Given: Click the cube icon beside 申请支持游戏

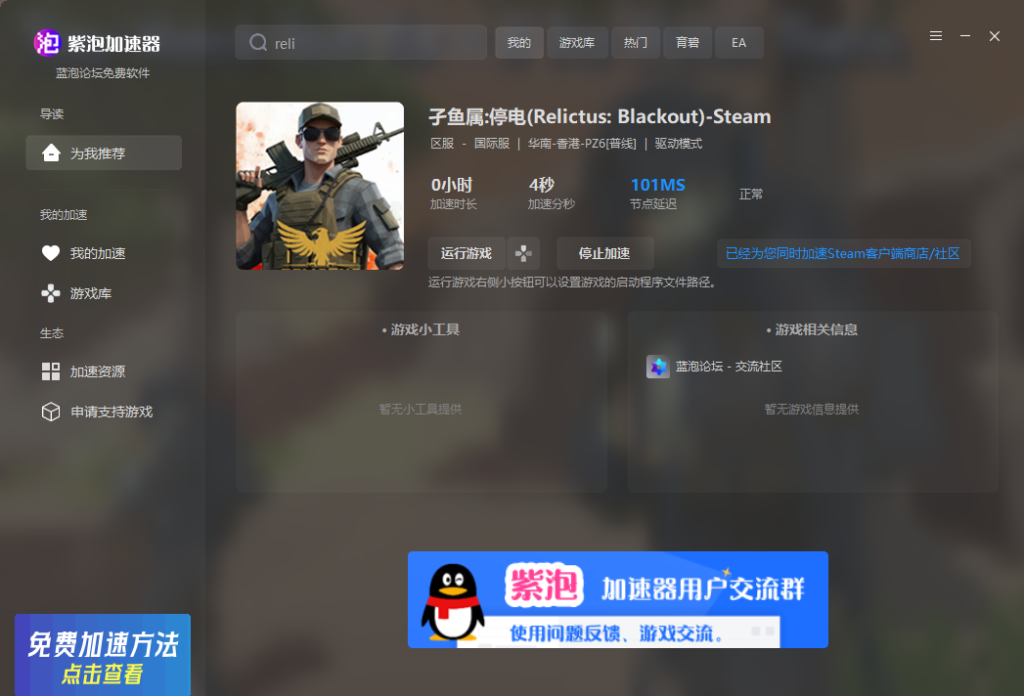Looking at the screenshot, I should 51,412.
